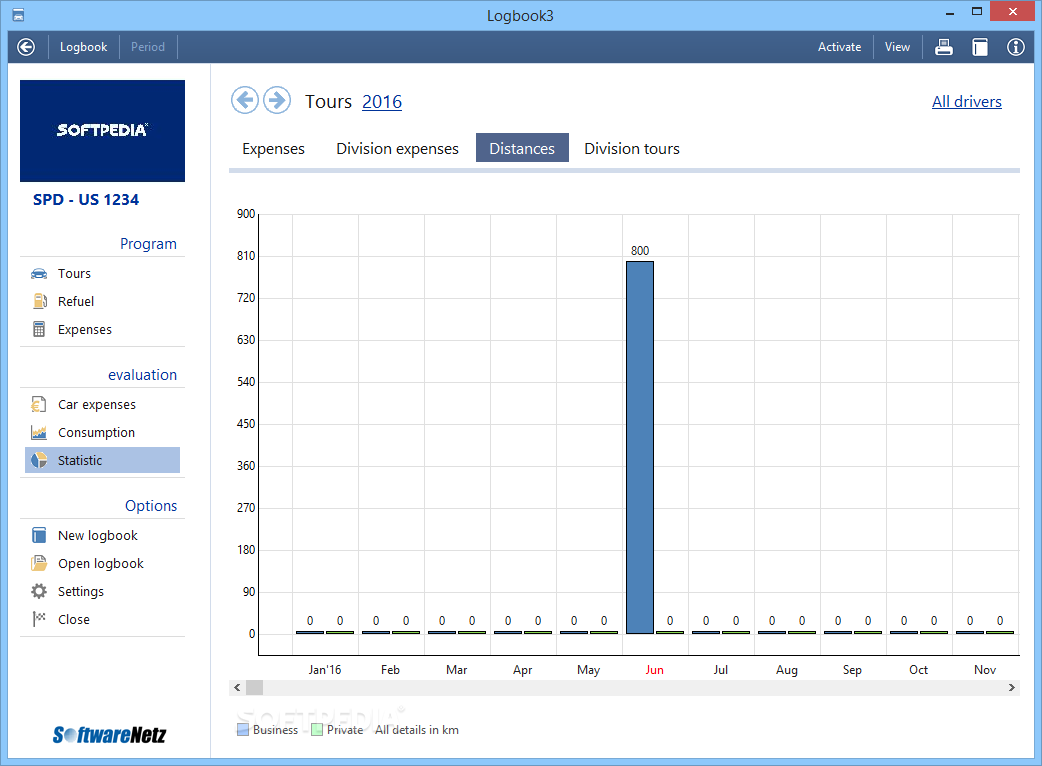Click the New logbook book icon
This screenshot has height=766, width=1042.
tap(39, 535)
